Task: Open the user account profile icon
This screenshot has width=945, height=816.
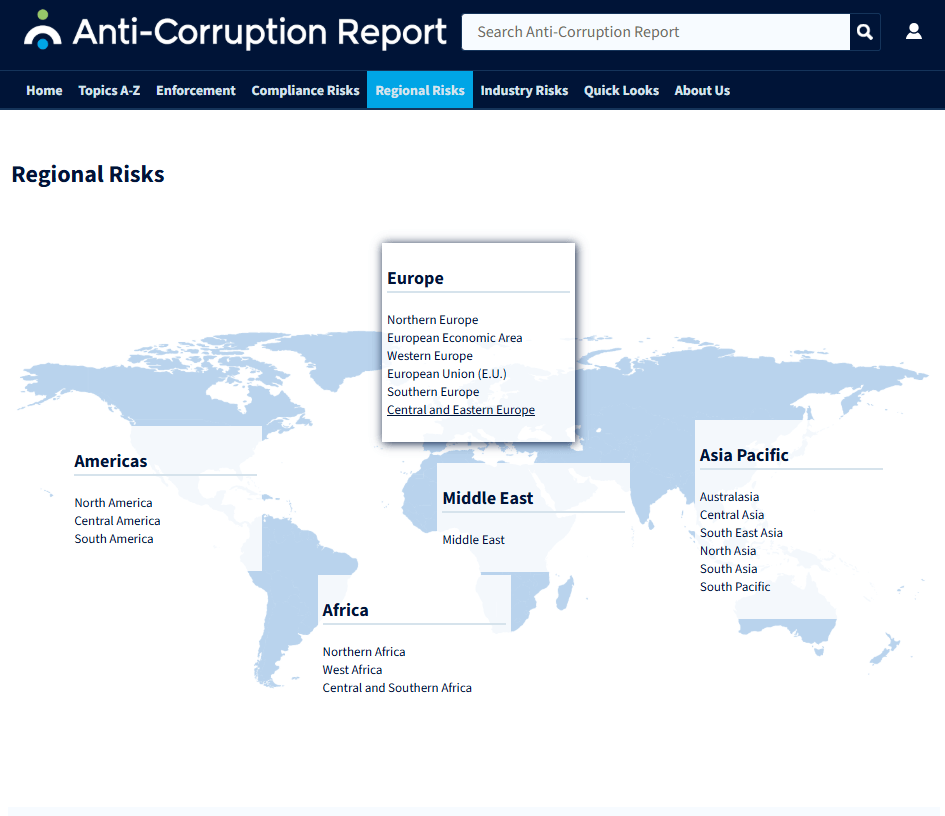Action: click(914, 31)
